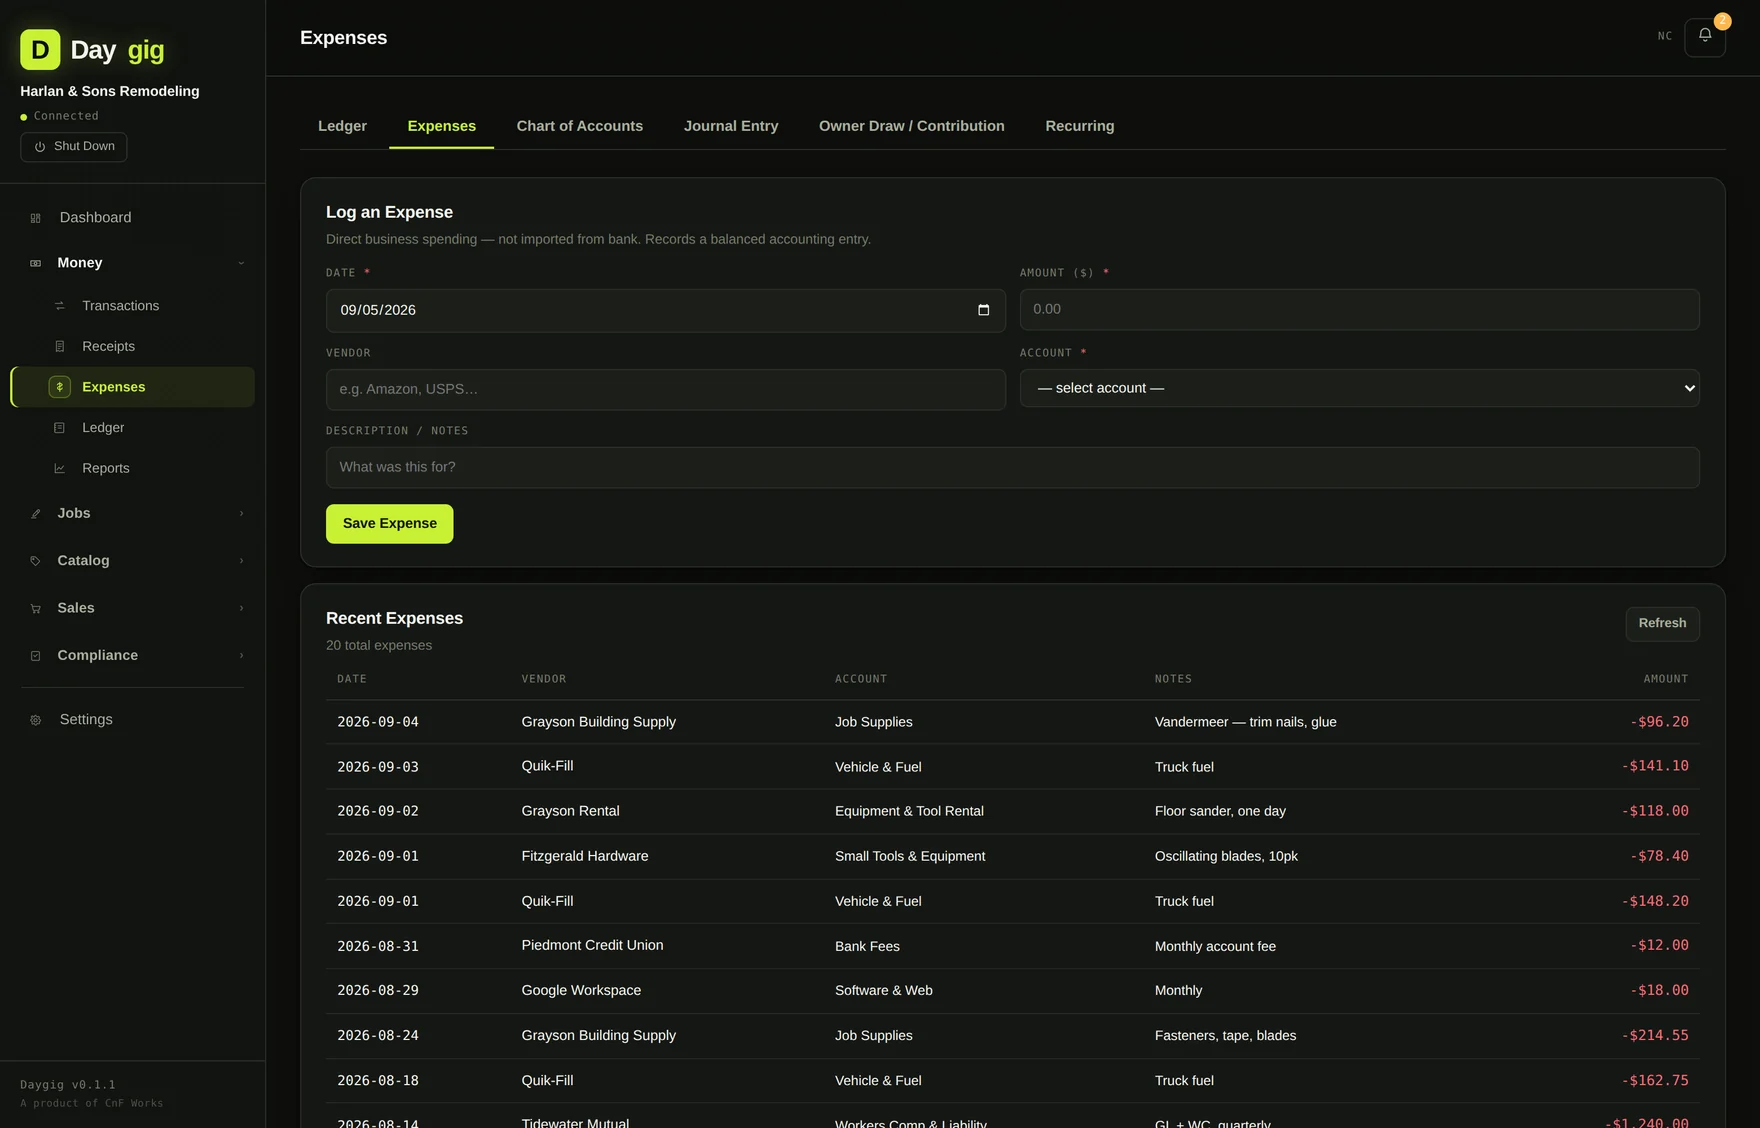Focus the Vendor input field
The image size is (1760, 1128).
pyautogui.click(x=665, y=390)
